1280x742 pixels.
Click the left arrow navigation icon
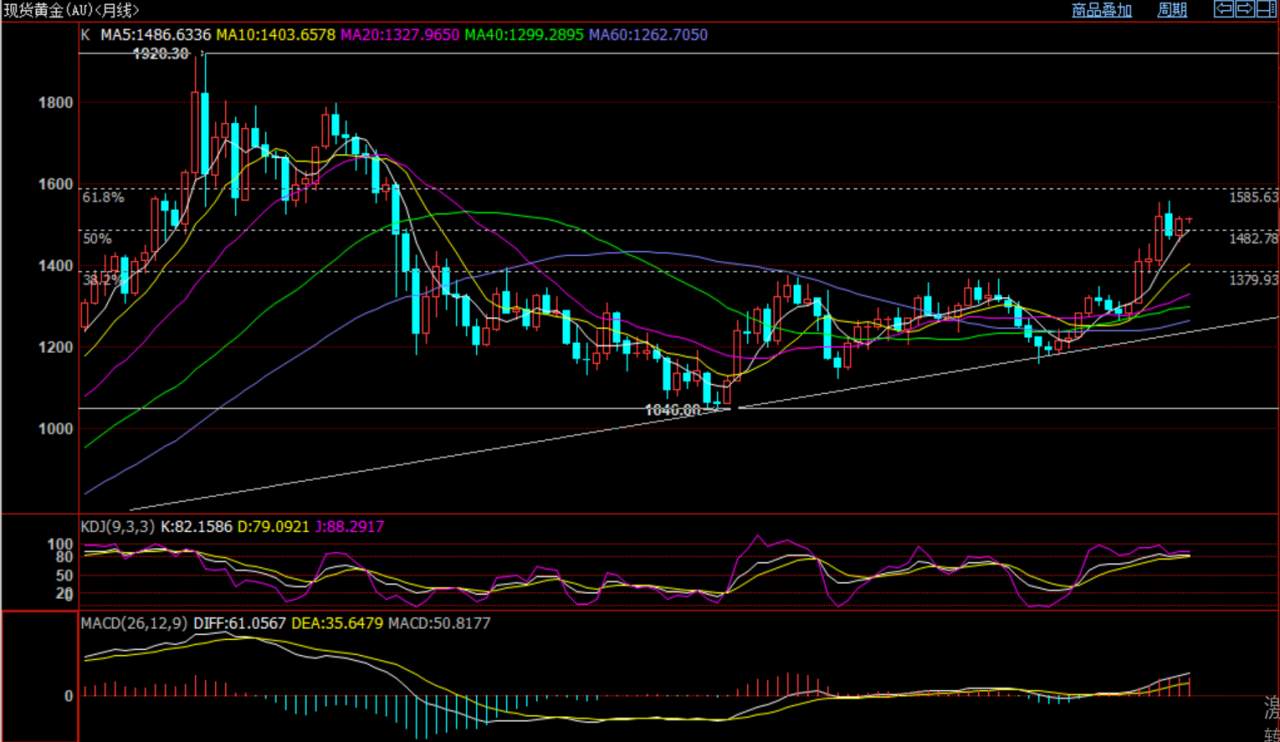(x=1223, y=9)
